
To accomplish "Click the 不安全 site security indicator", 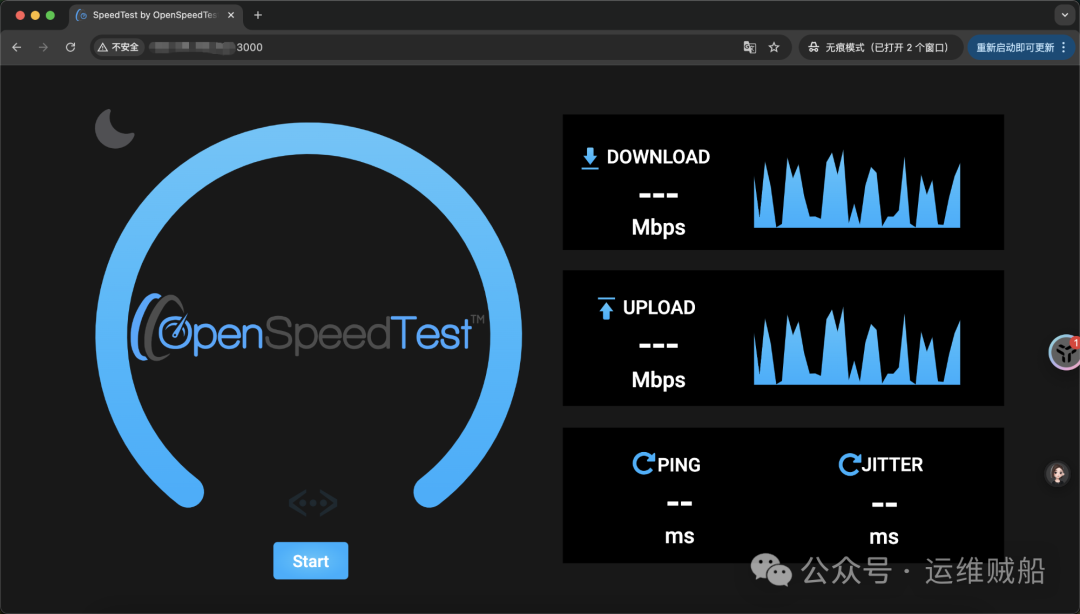I will [x=118, y=47].
